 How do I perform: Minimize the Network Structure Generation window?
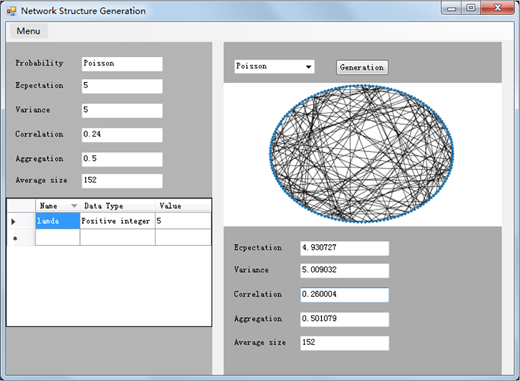coord(452,8)
